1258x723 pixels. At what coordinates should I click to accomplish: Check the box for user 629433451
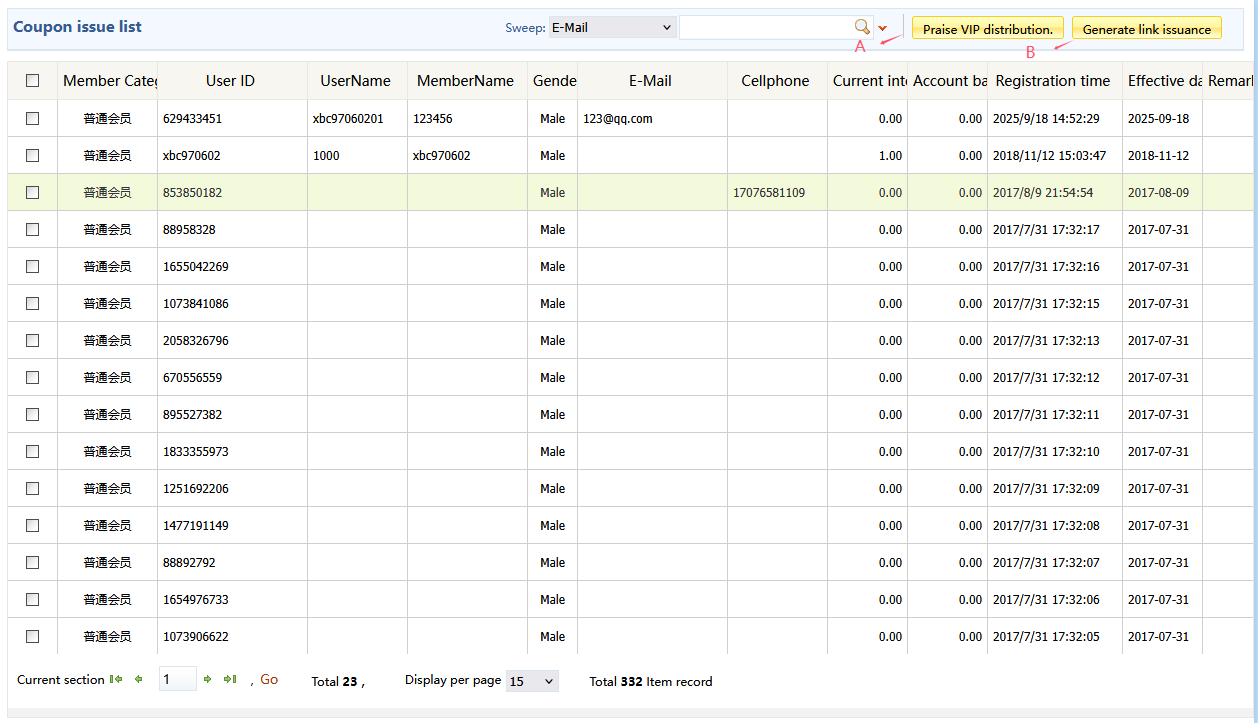[33, 118]
